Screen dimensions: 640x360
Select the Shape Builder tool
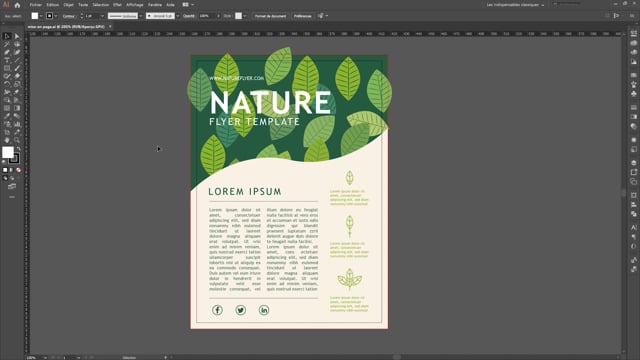point(7,100)
